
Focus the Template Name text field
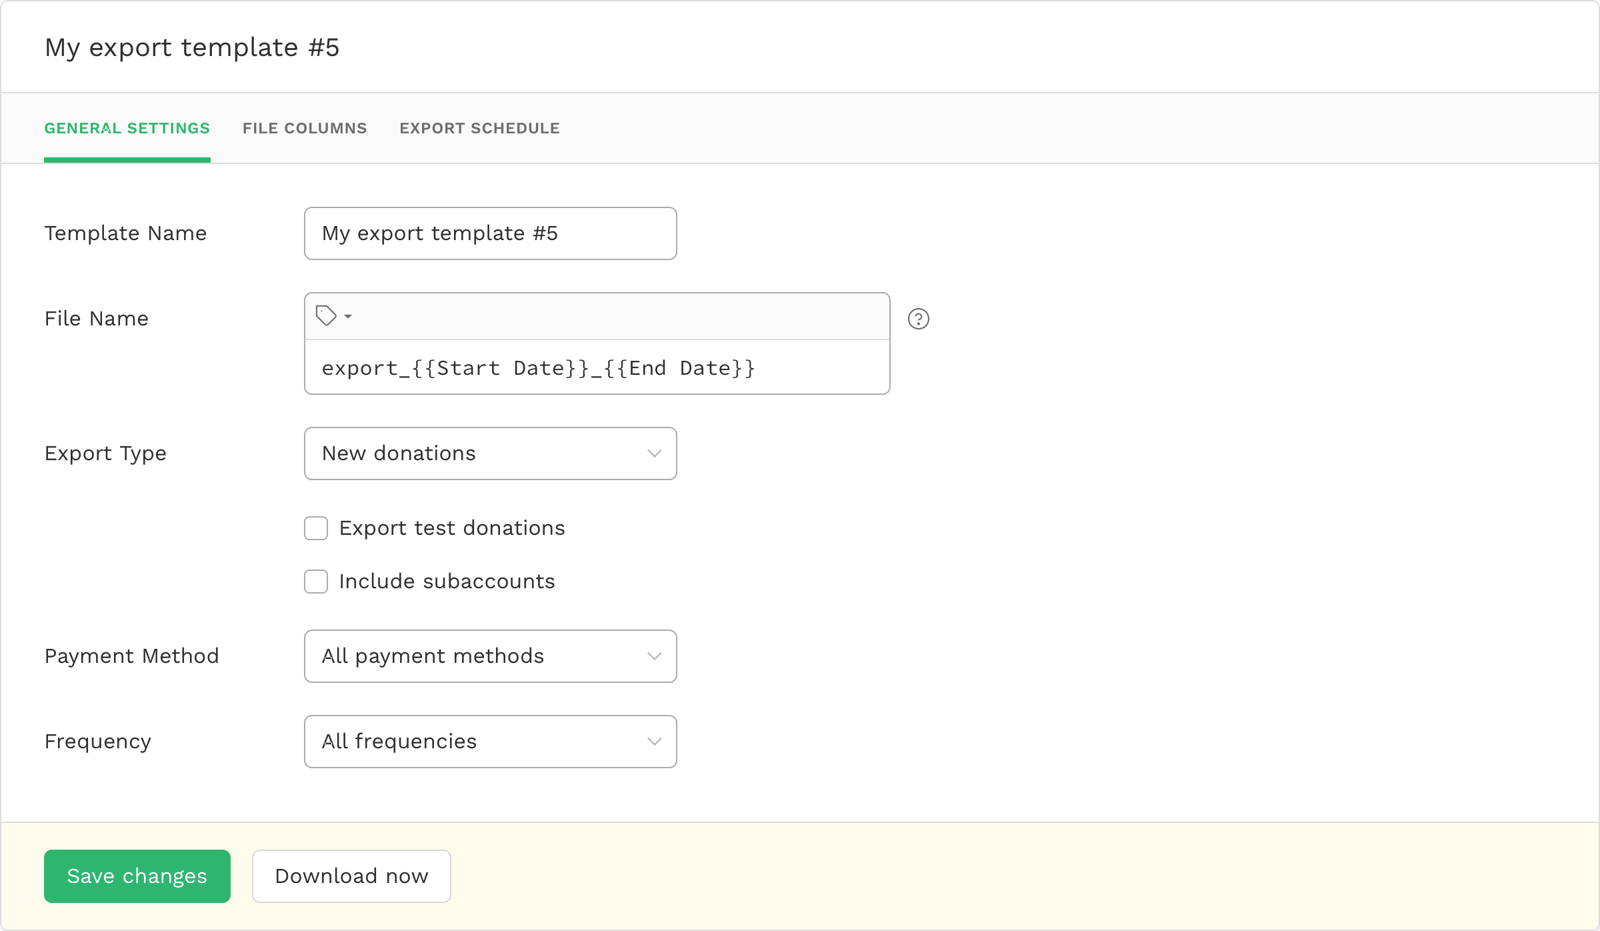tap(490, 234)
